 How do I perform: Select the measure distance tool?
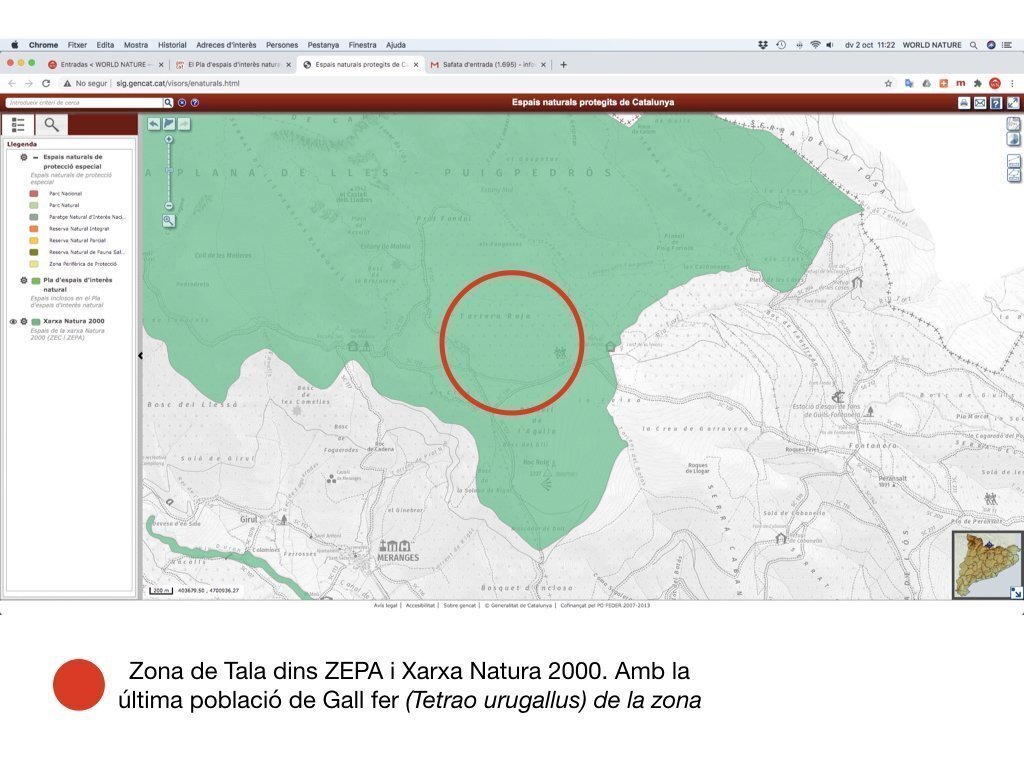tap(1014, 161)
